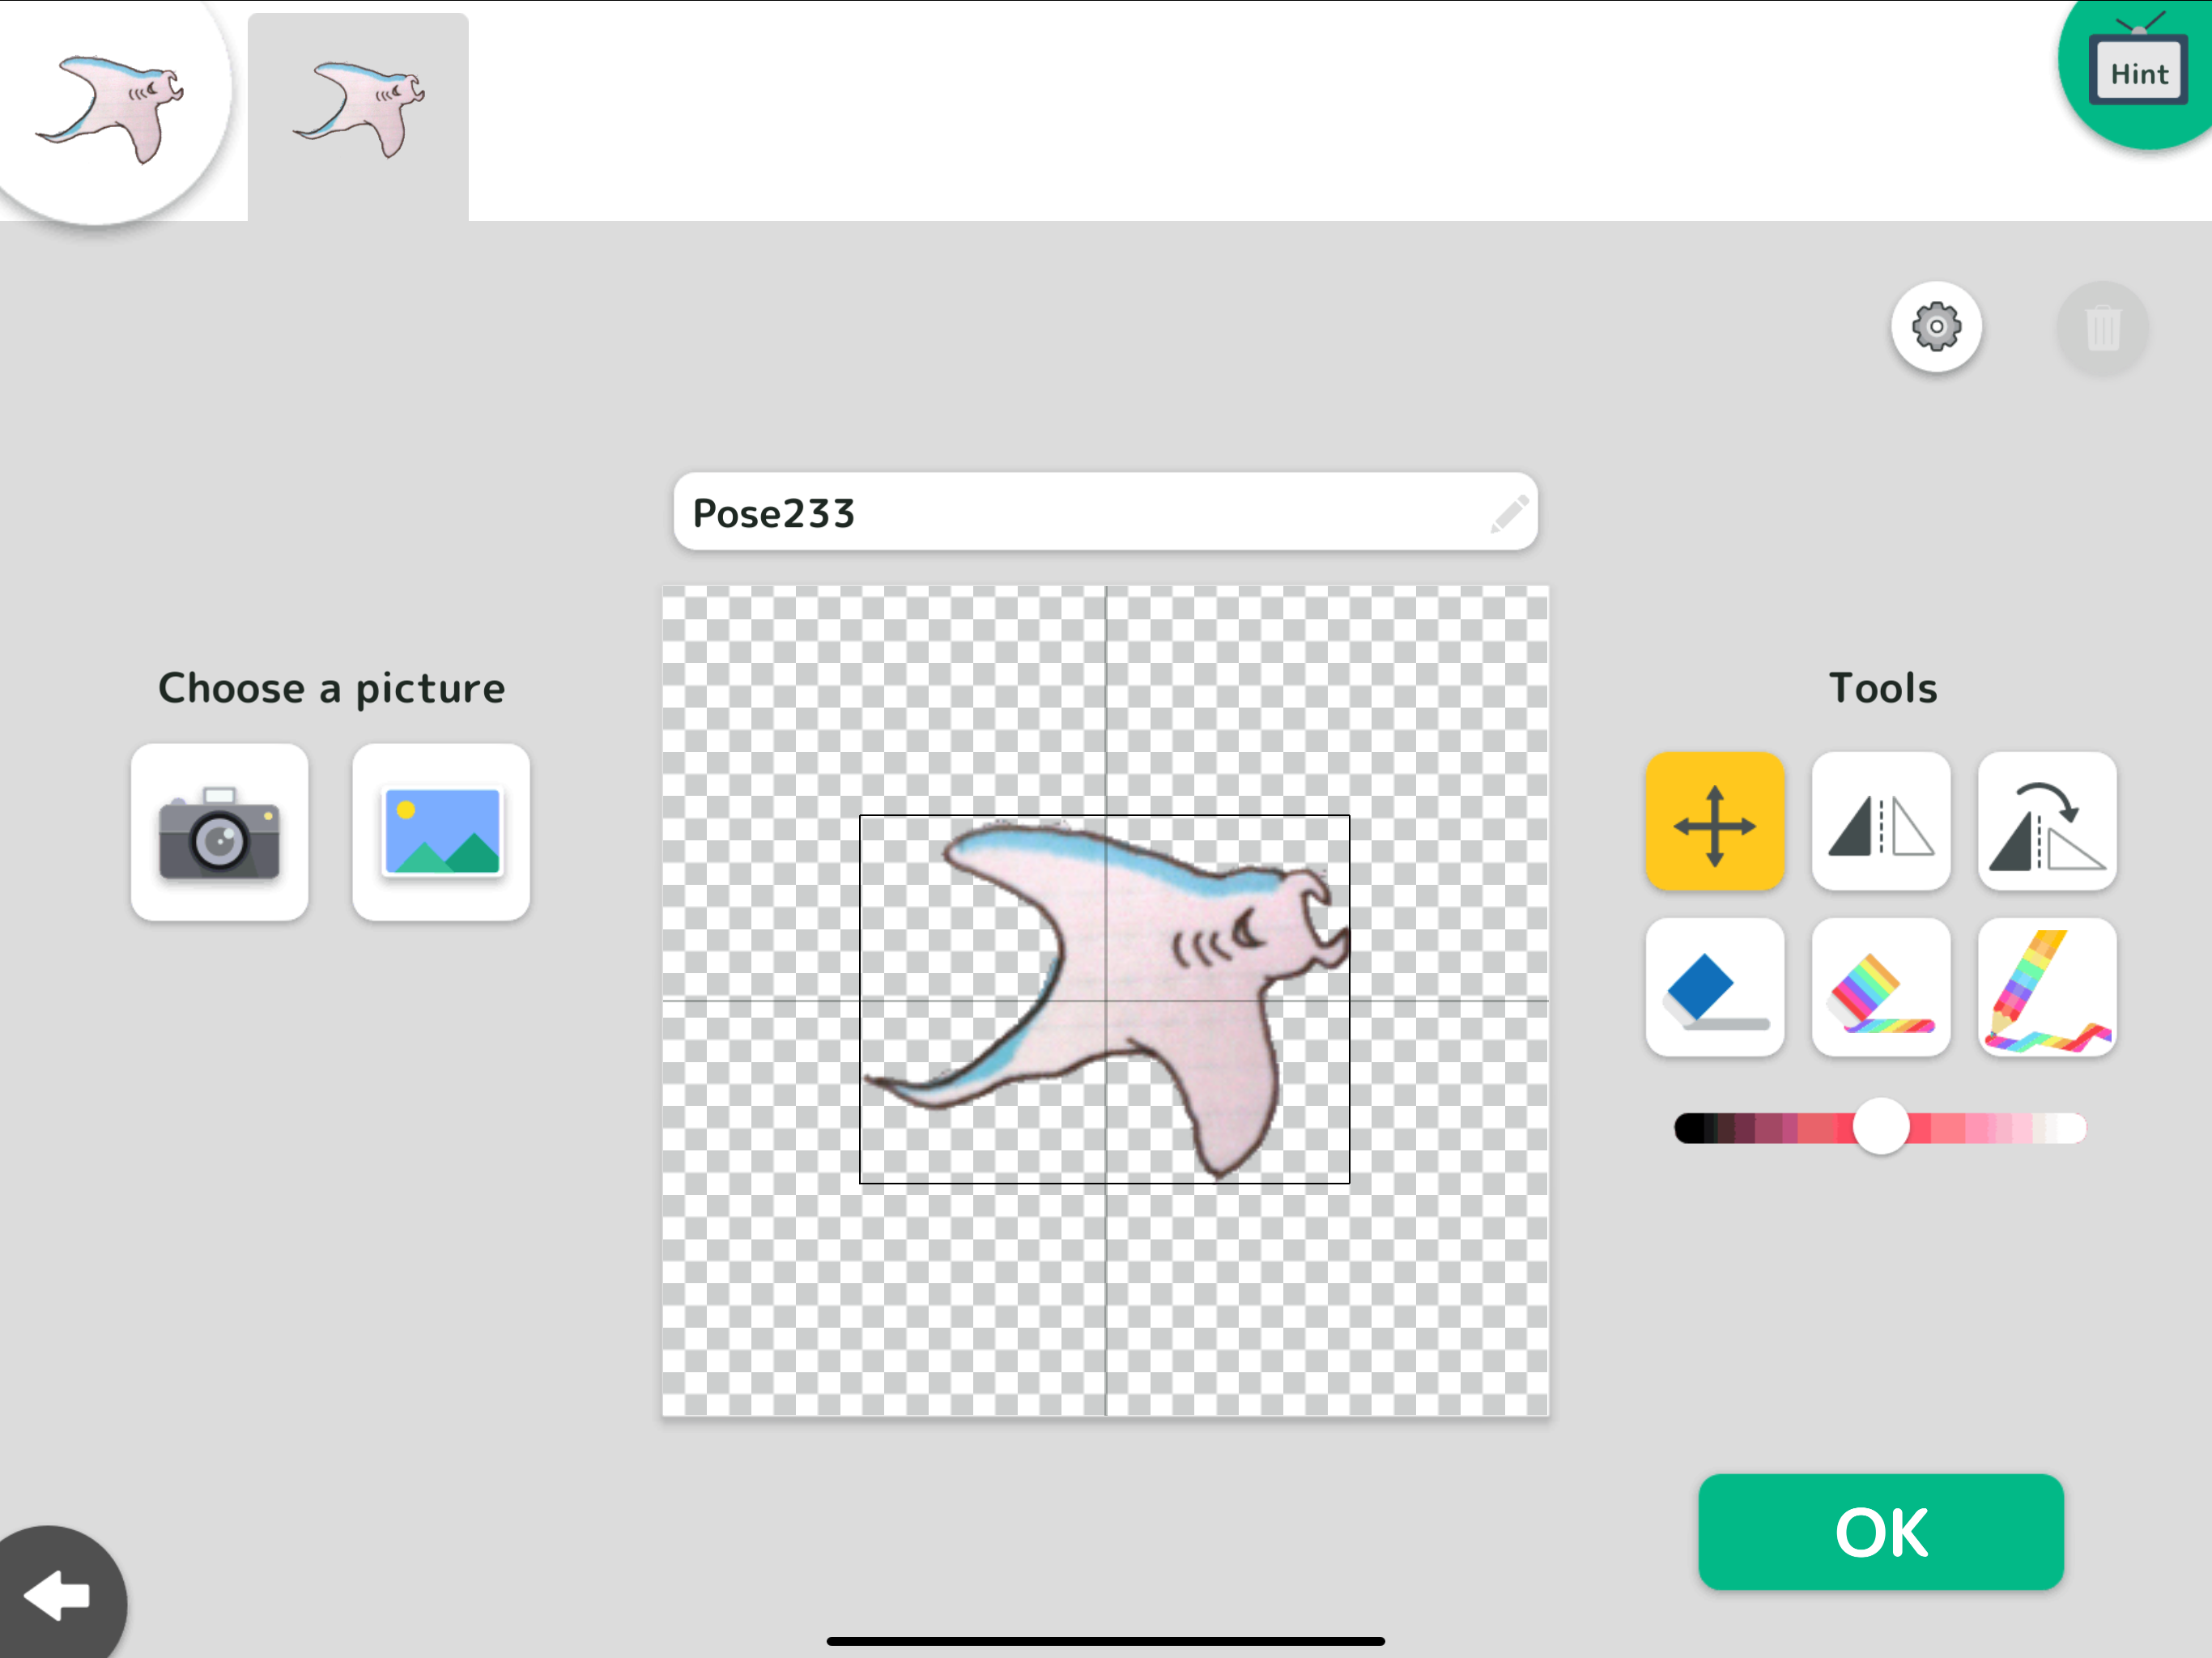The width and height of the screenshot is (2212, 1658).
Task: Open the settings gear
Action: click(1936, 327)
